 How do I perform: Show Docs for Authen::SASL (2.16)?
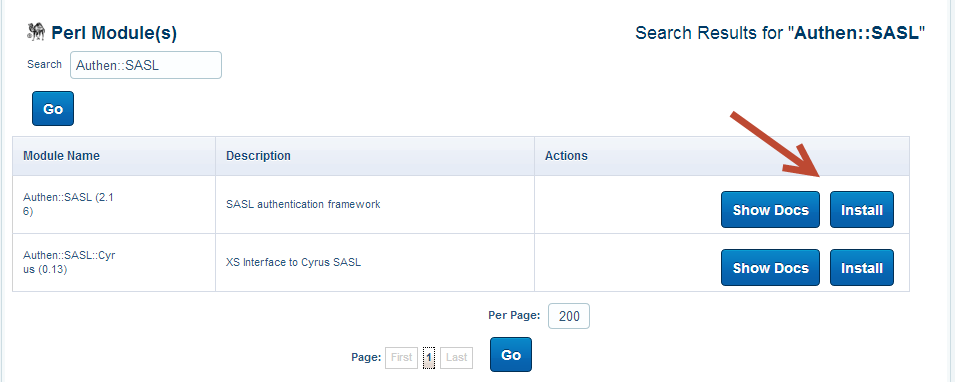pyautogui.click(x=770, y=210)
